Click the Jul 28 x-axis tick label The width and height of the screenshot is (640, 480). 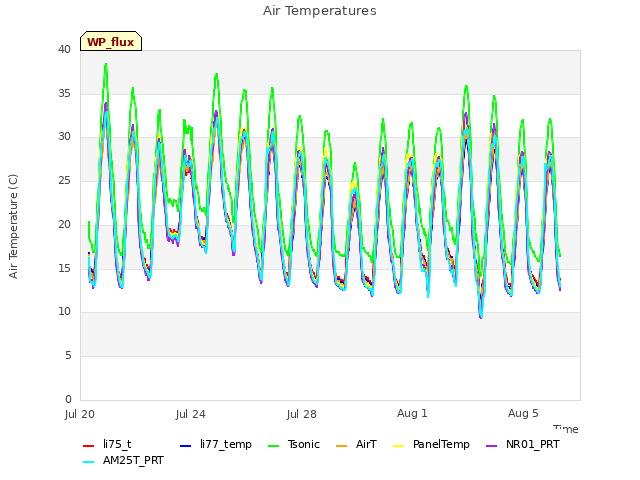coord(302,414)
